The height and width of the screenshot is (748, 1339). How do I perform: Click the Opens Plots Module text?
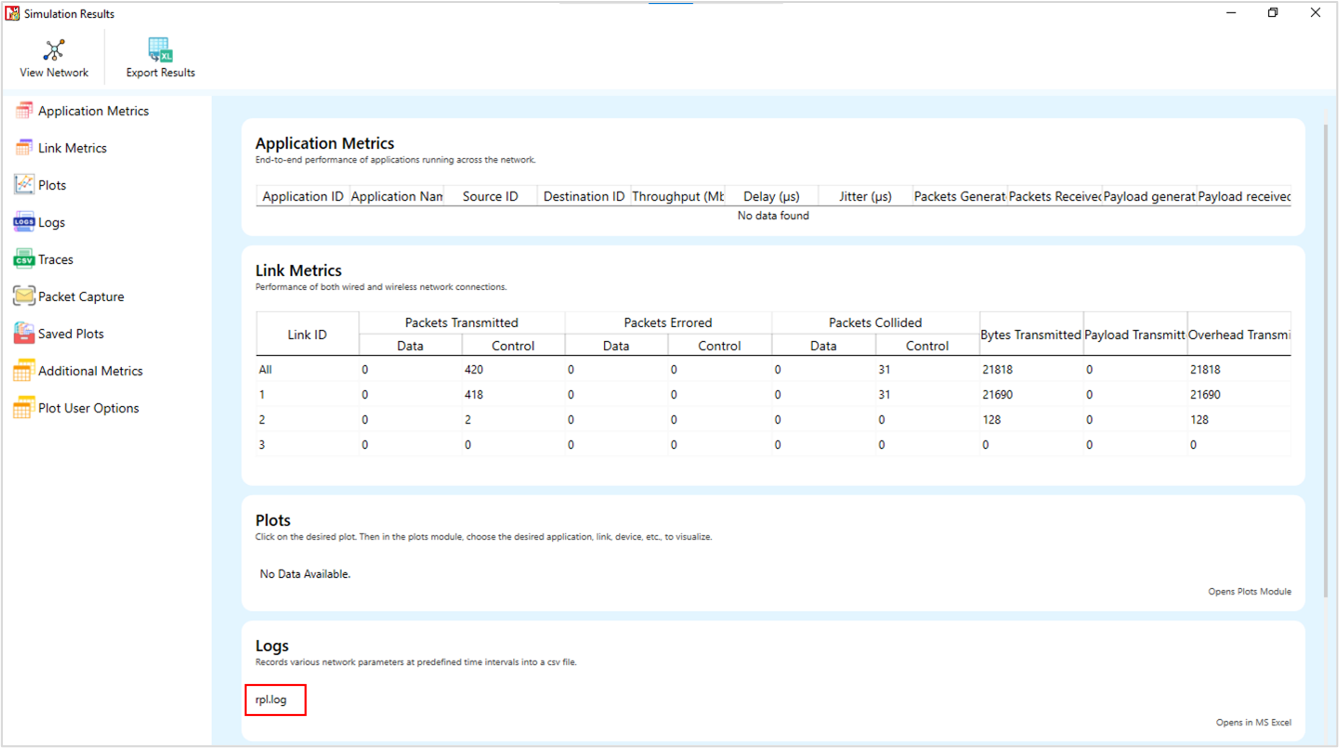[1249, 592]
